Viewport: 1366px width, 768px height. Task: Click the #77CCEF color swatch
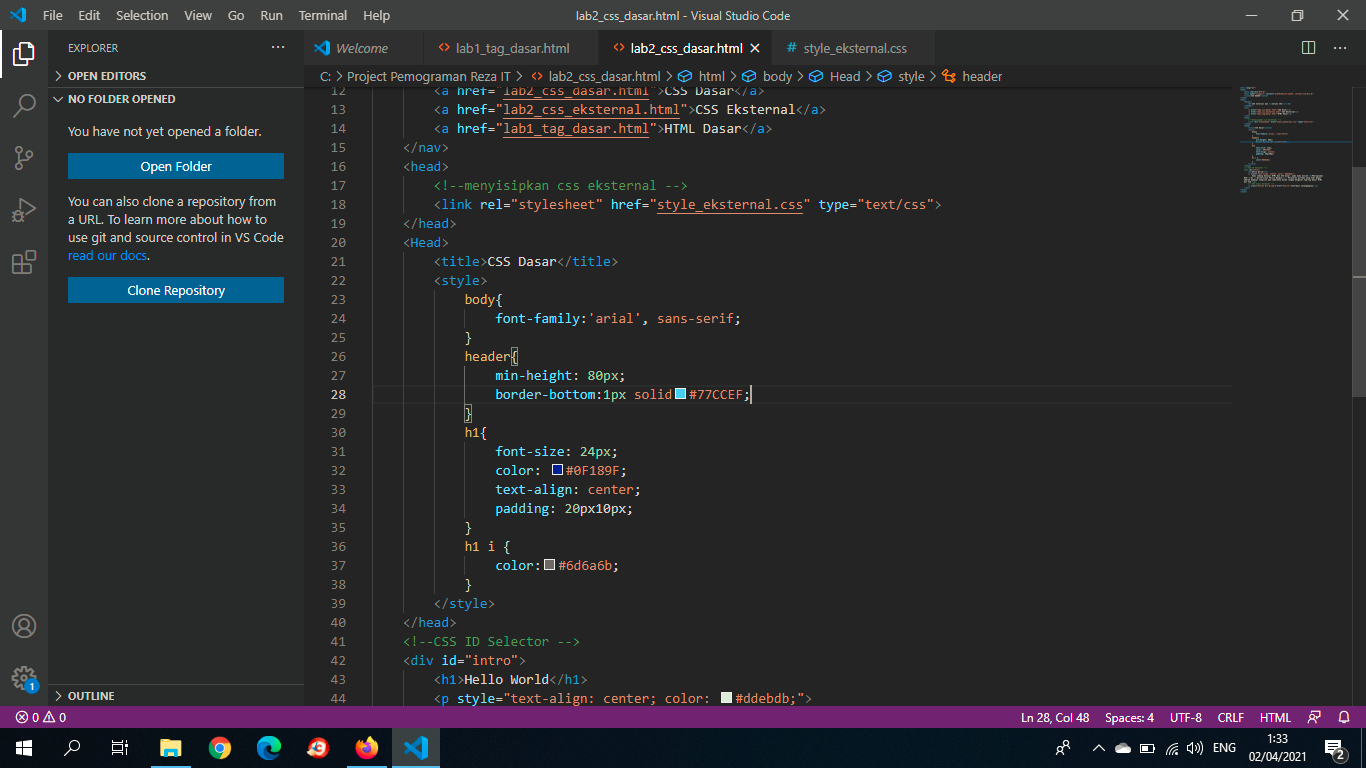(x=681, y=394)
